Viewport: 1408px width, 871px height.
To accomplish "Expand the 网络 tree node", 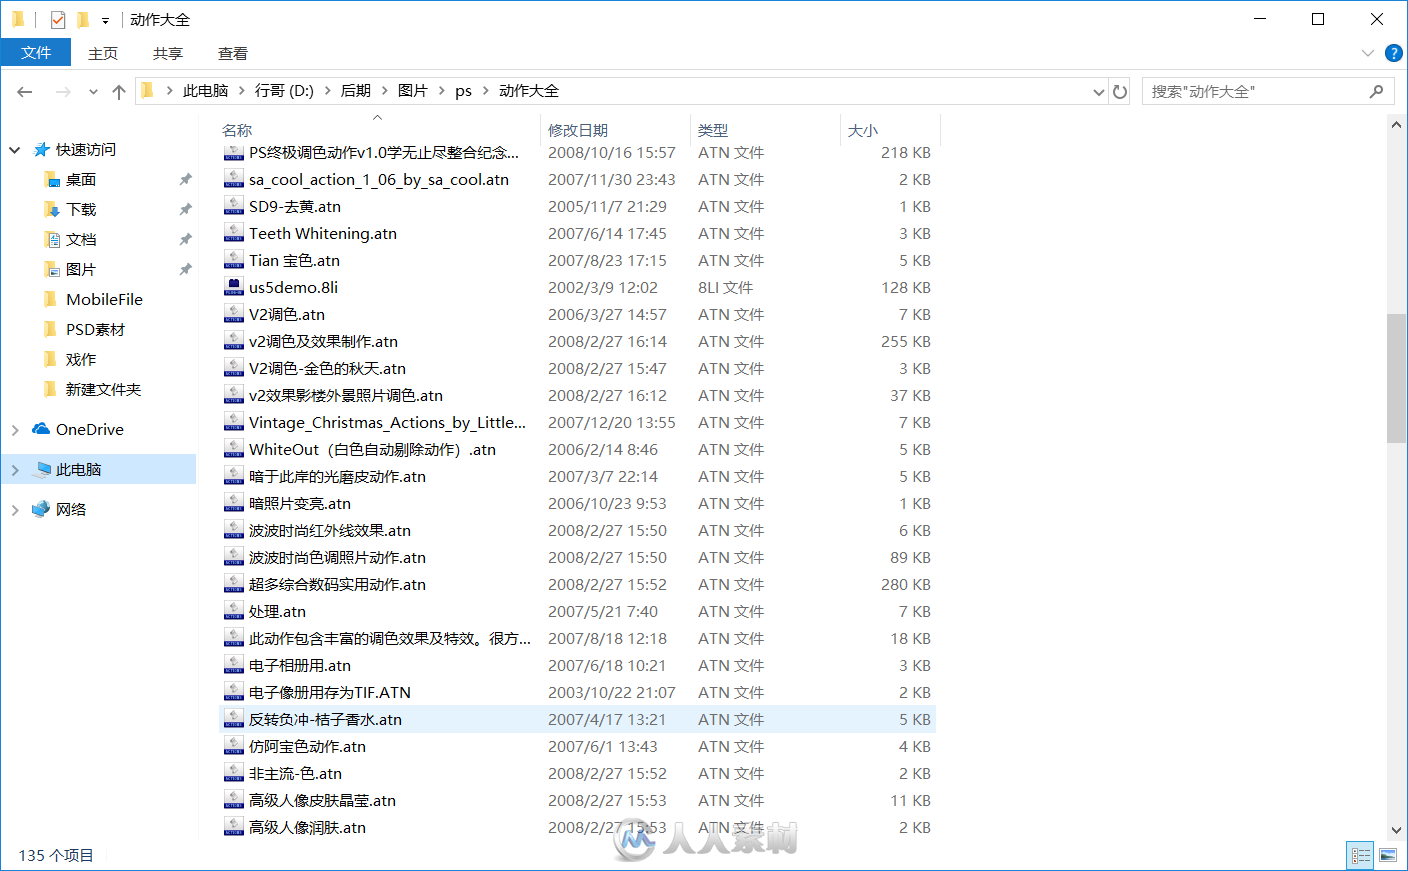I will pos(15,510).
